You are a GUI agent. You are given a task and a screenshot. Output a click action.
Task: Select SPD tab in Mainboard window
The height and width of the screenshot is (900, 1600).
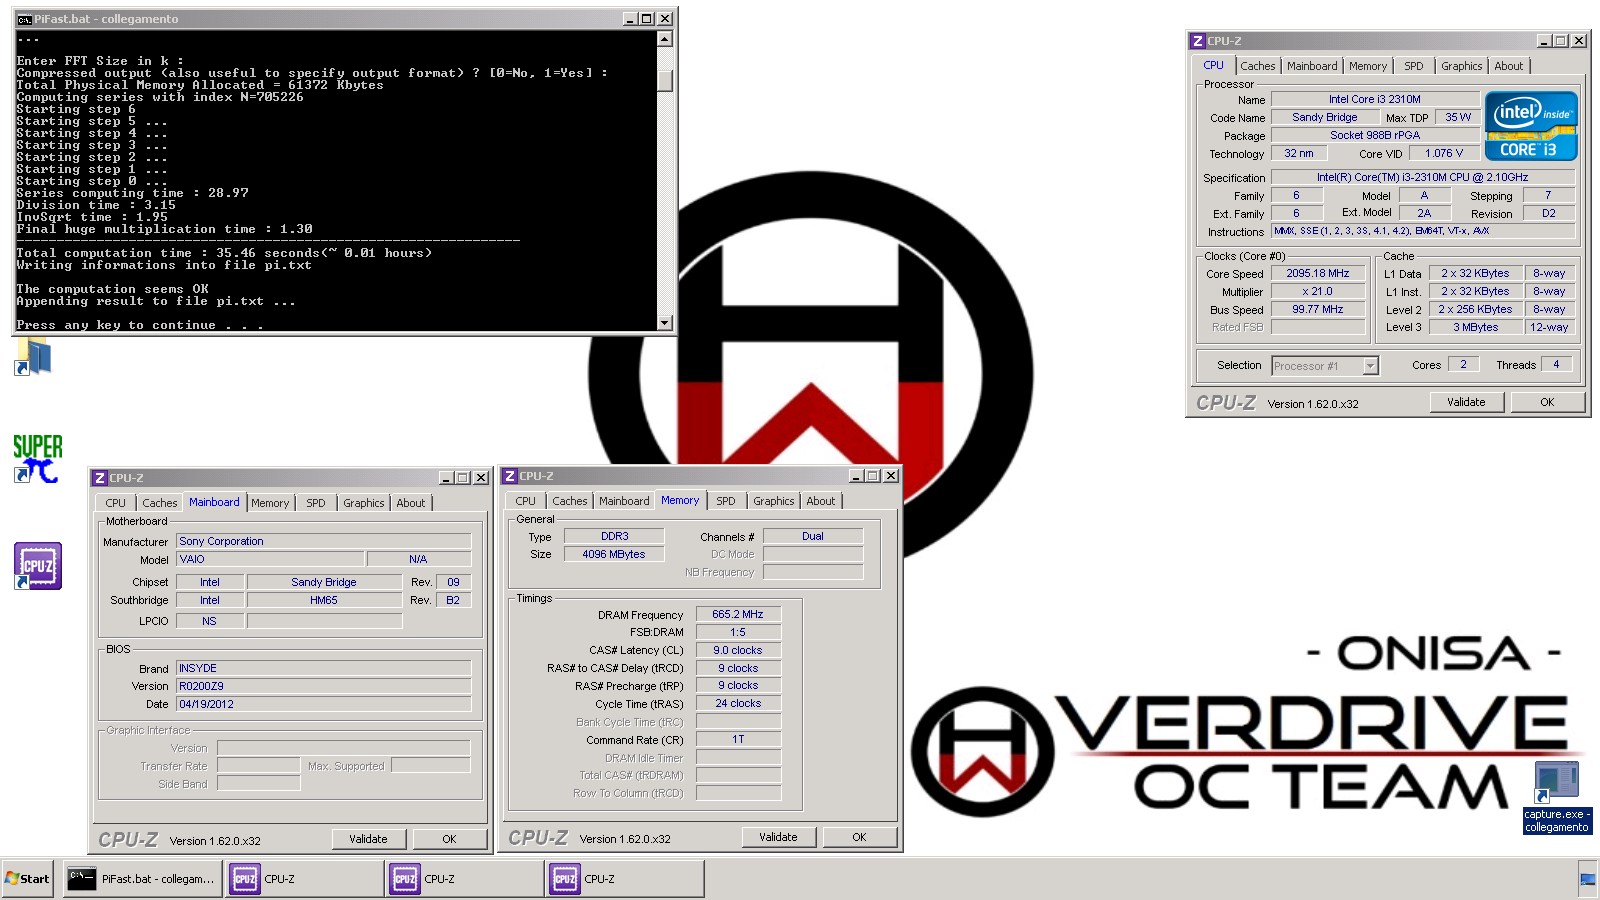(316, 503)
